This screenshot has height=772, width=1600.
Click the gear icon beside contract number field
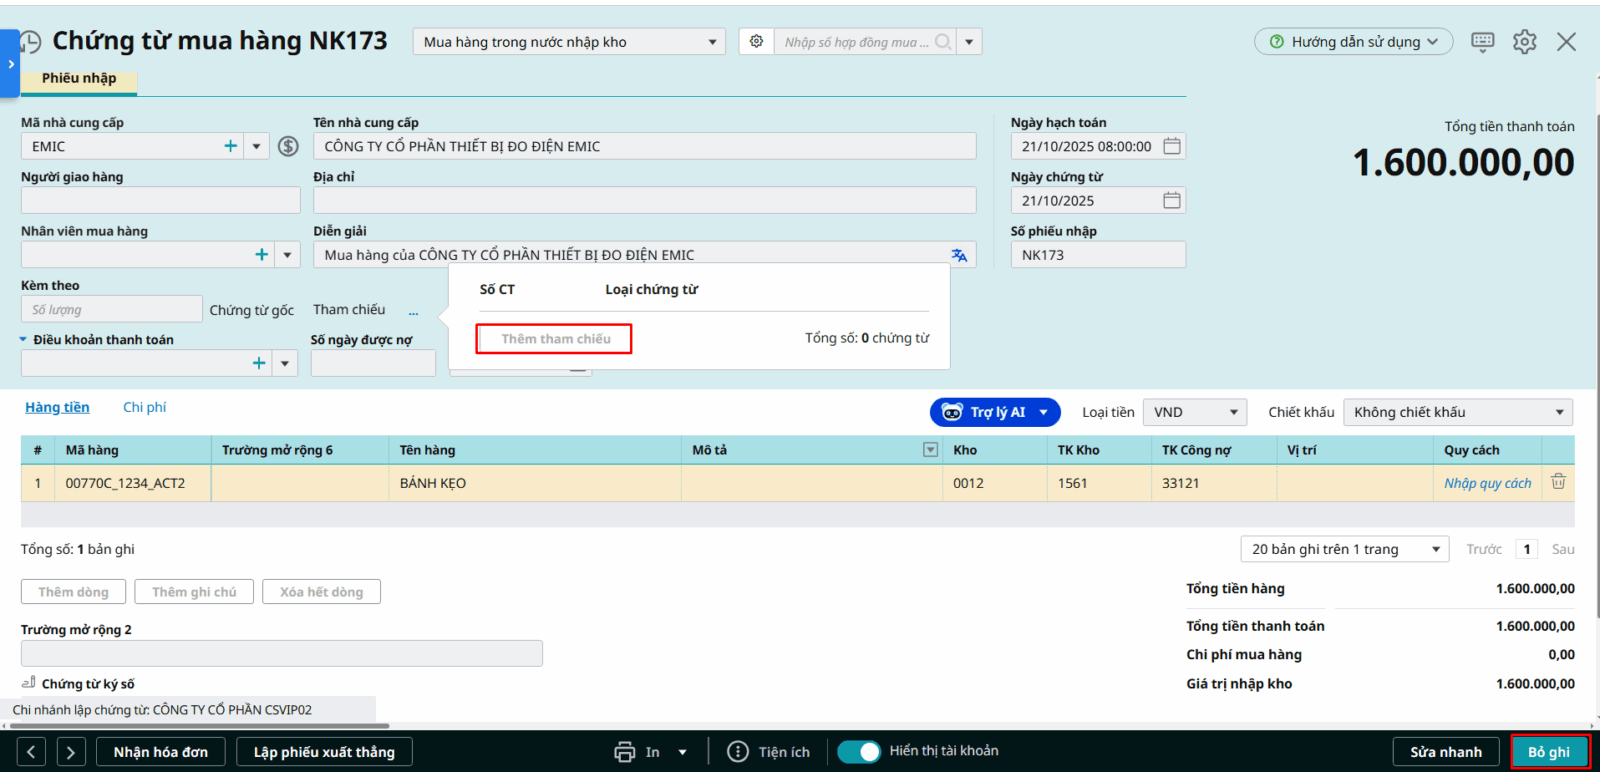tap(756, 42)
